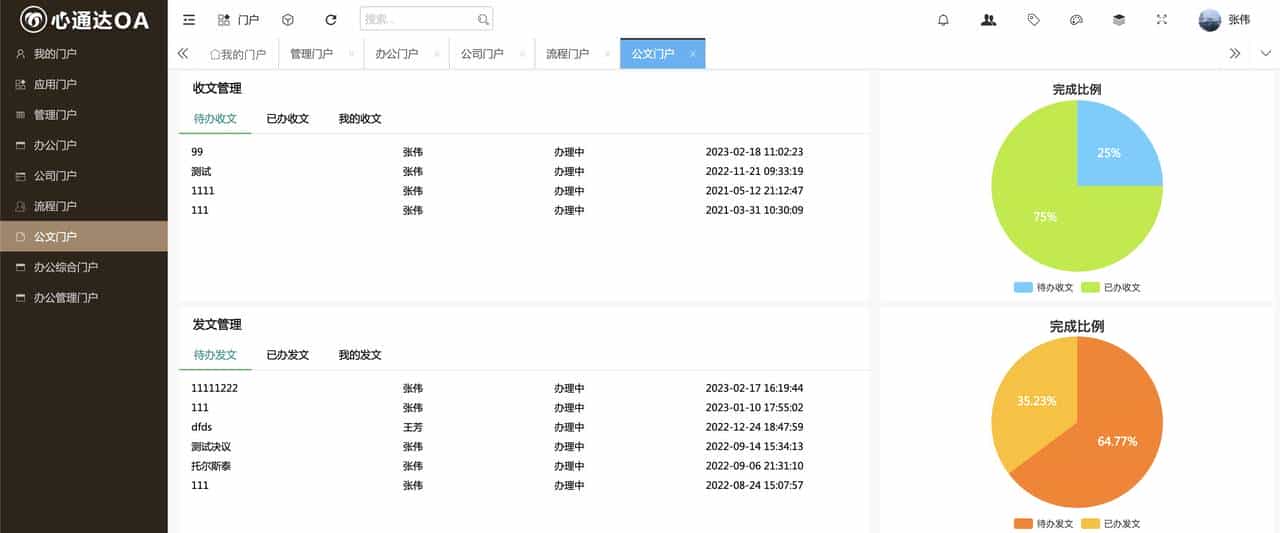This screenshot has height=533, width=1280.
Task: Click the magnifier icon in the search box
Action: (x=484, y=19)
